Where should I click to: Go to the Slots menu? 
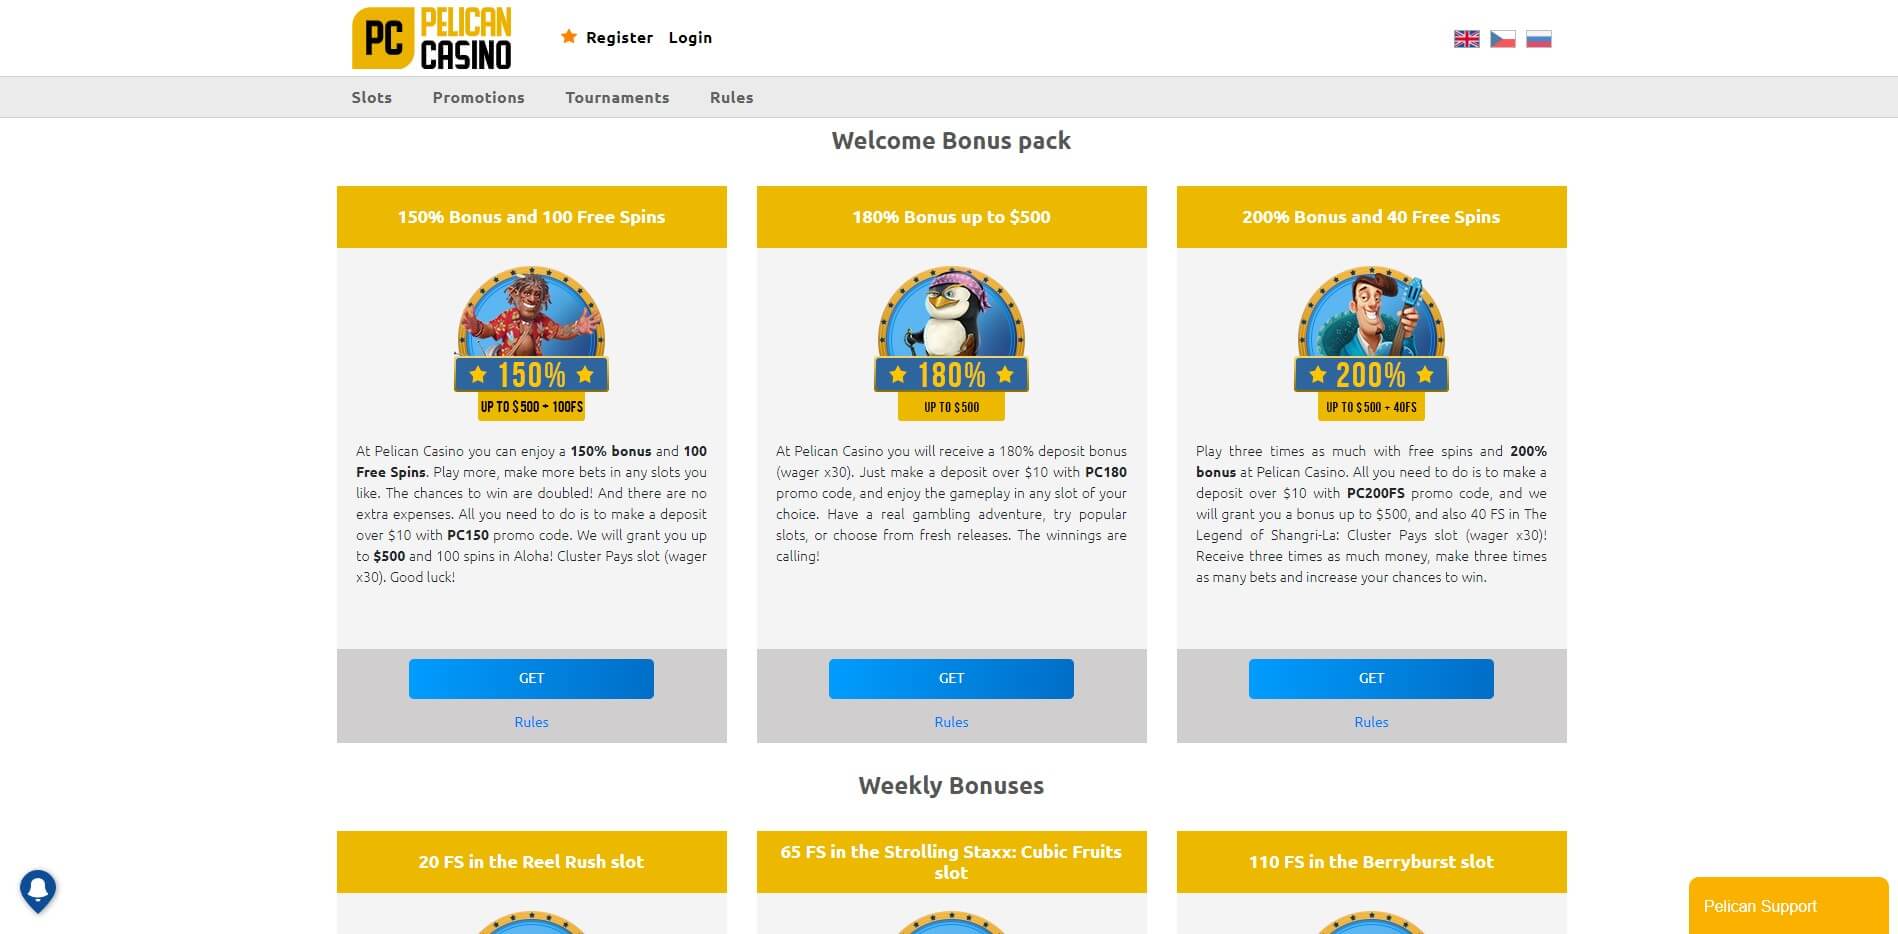pyautogui.click(x=371, y=97)
